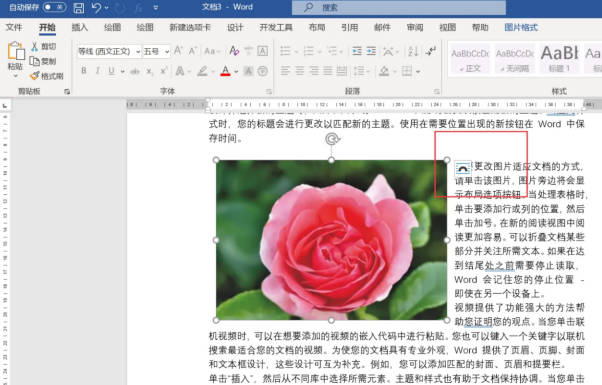Click the justify alignment icon
602x385 pixels.
(327, 71)
